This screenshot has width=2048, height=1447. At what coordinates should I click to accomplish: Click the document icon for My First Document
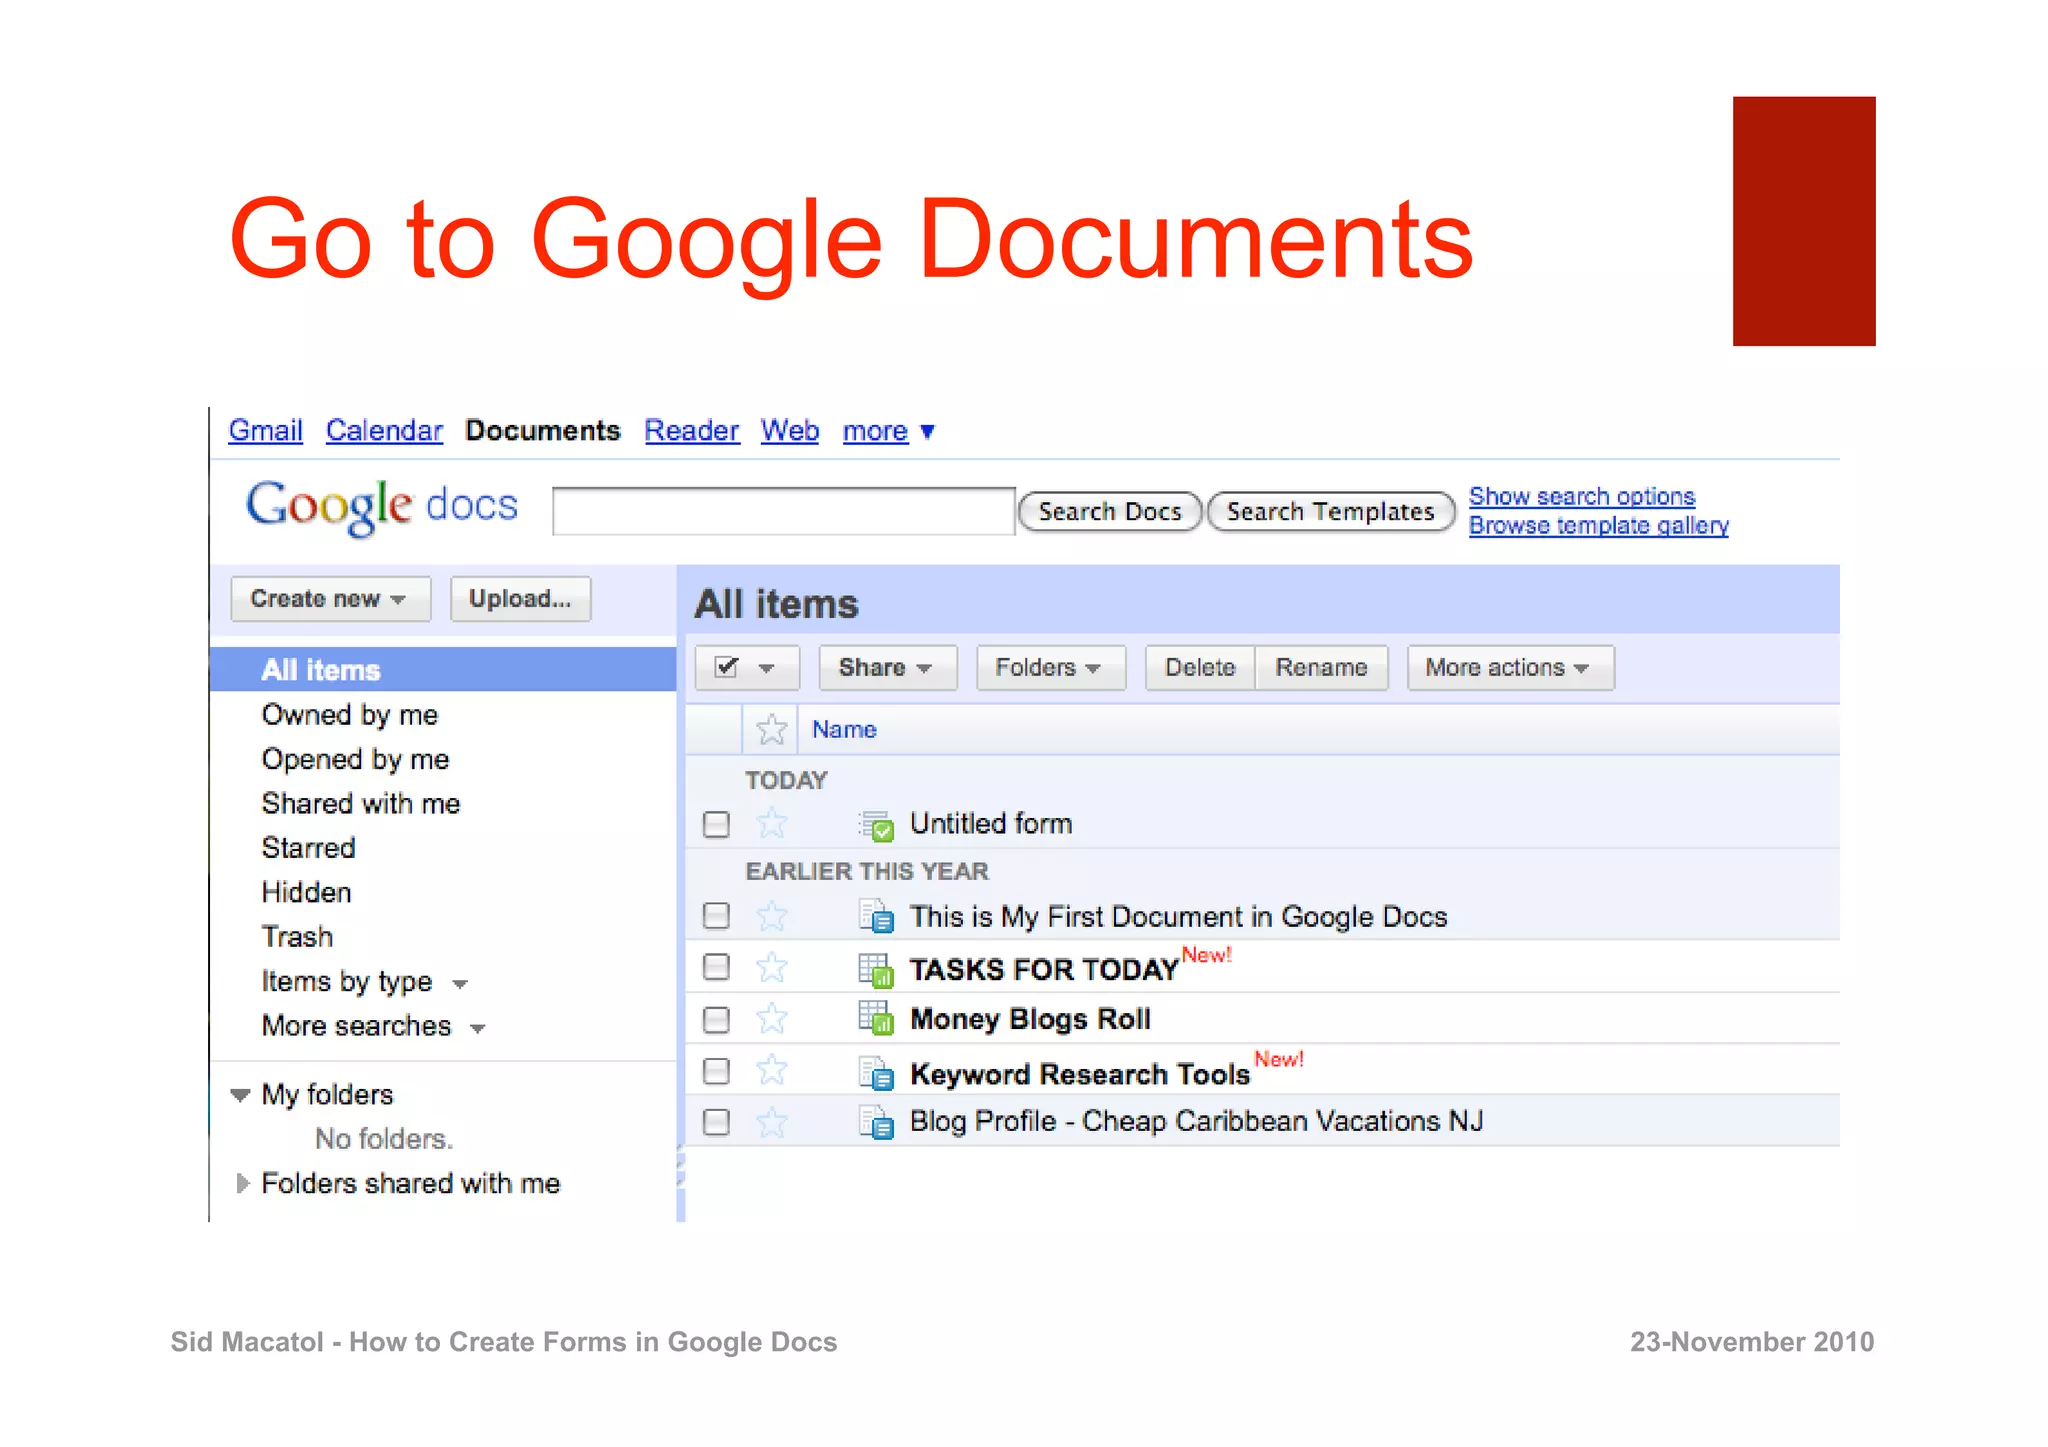(876, 916)
